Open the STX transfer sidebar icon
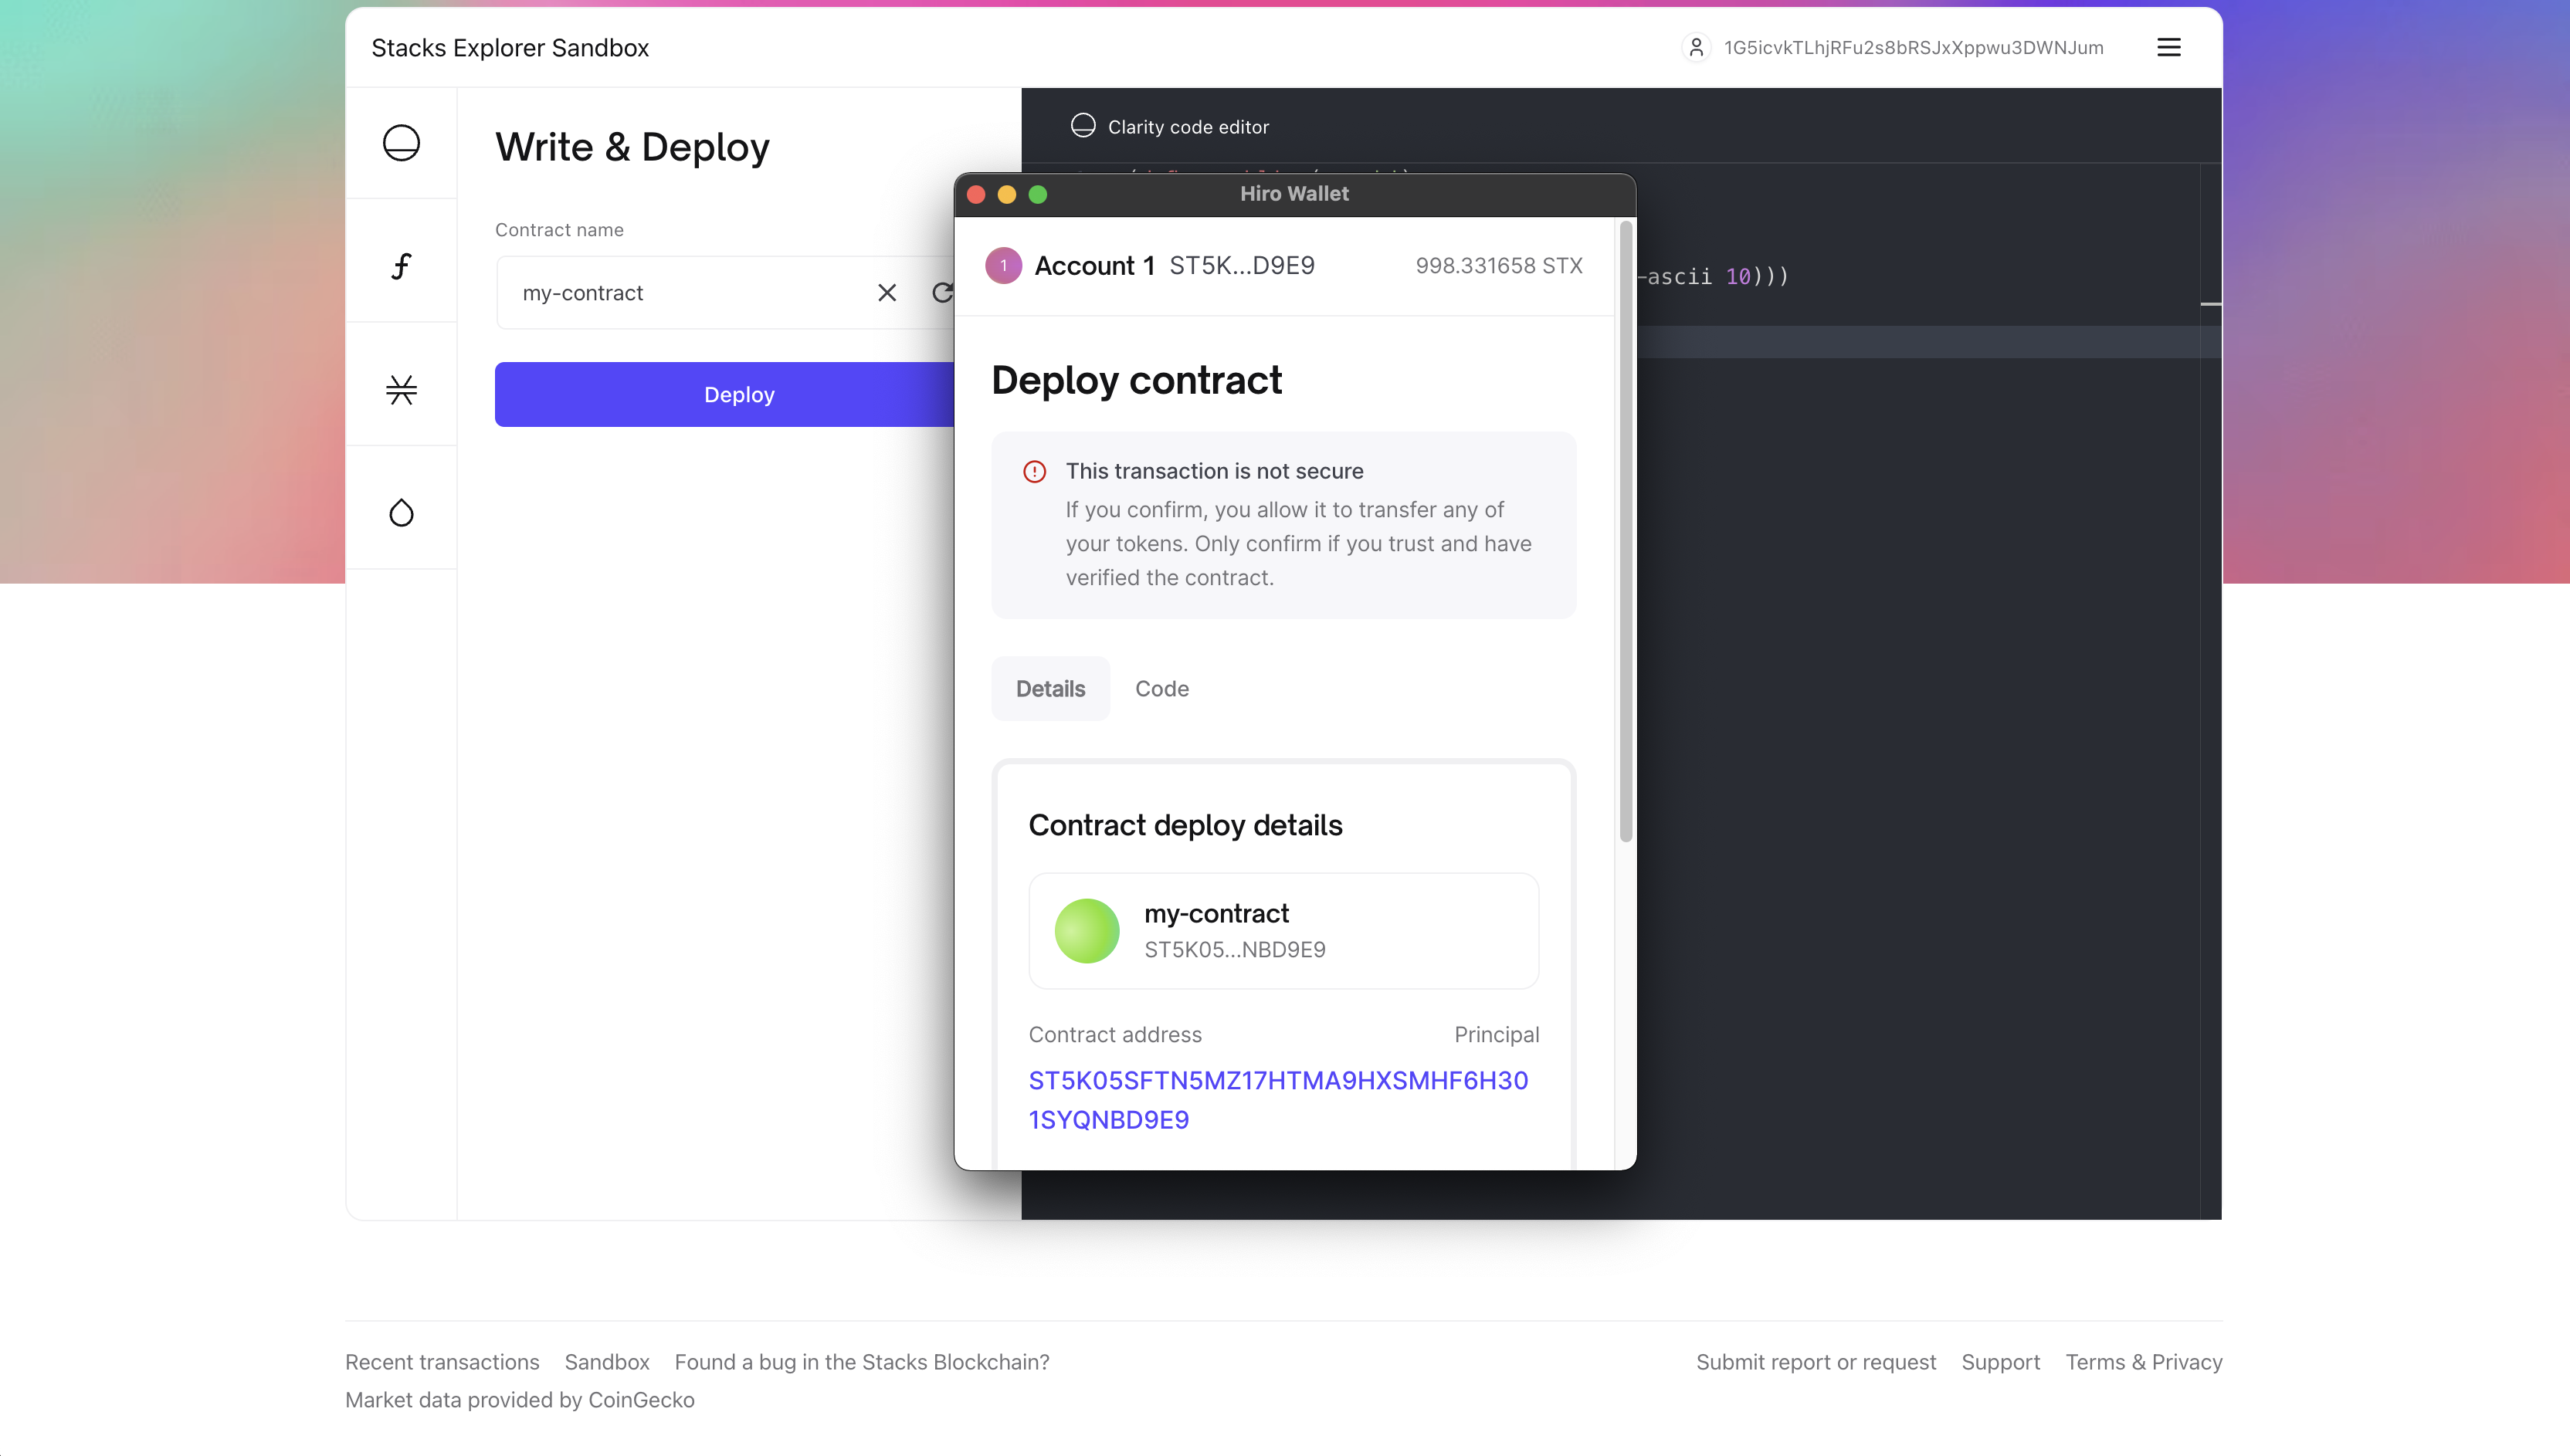Image resolution: width=2570 pixels, height=1456 pixels. (401, 389)
